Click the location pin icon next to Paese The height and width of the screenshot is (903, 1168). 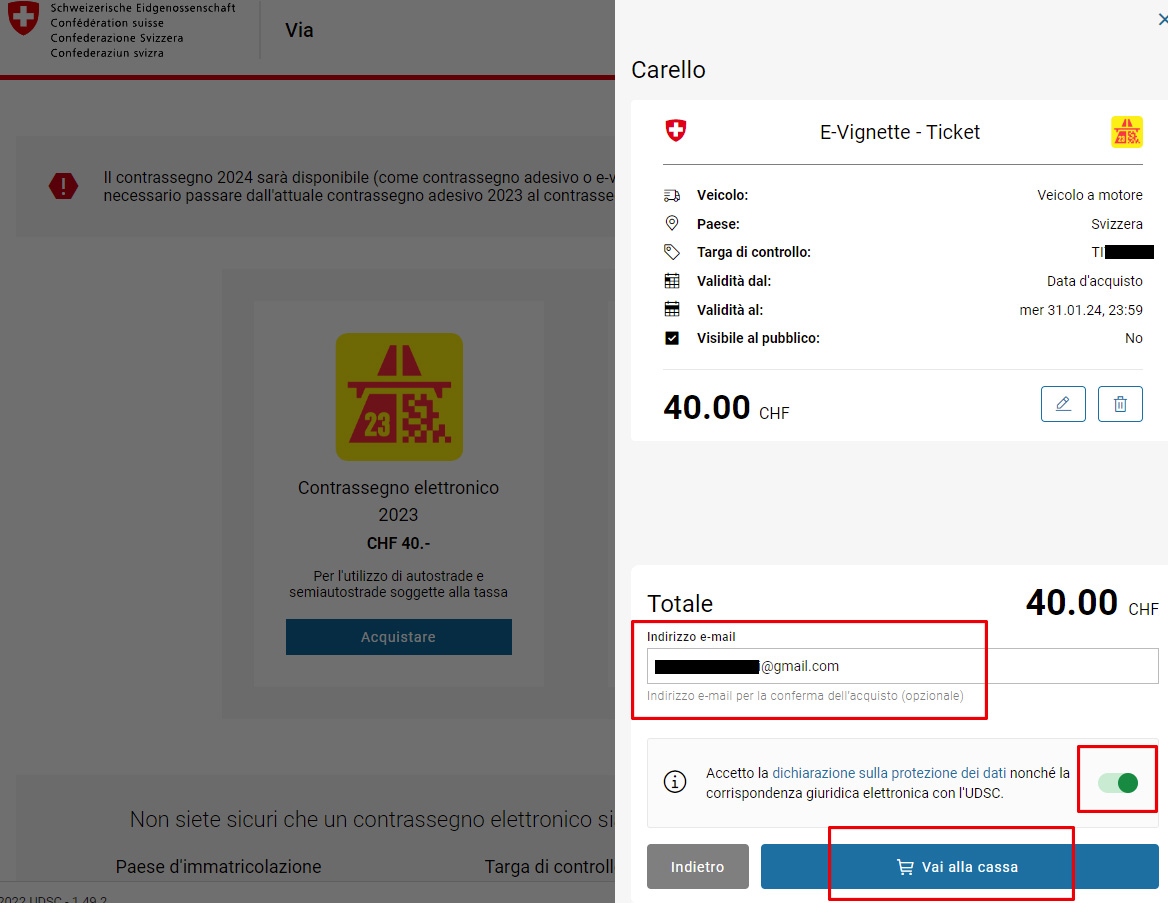point(672,223)
